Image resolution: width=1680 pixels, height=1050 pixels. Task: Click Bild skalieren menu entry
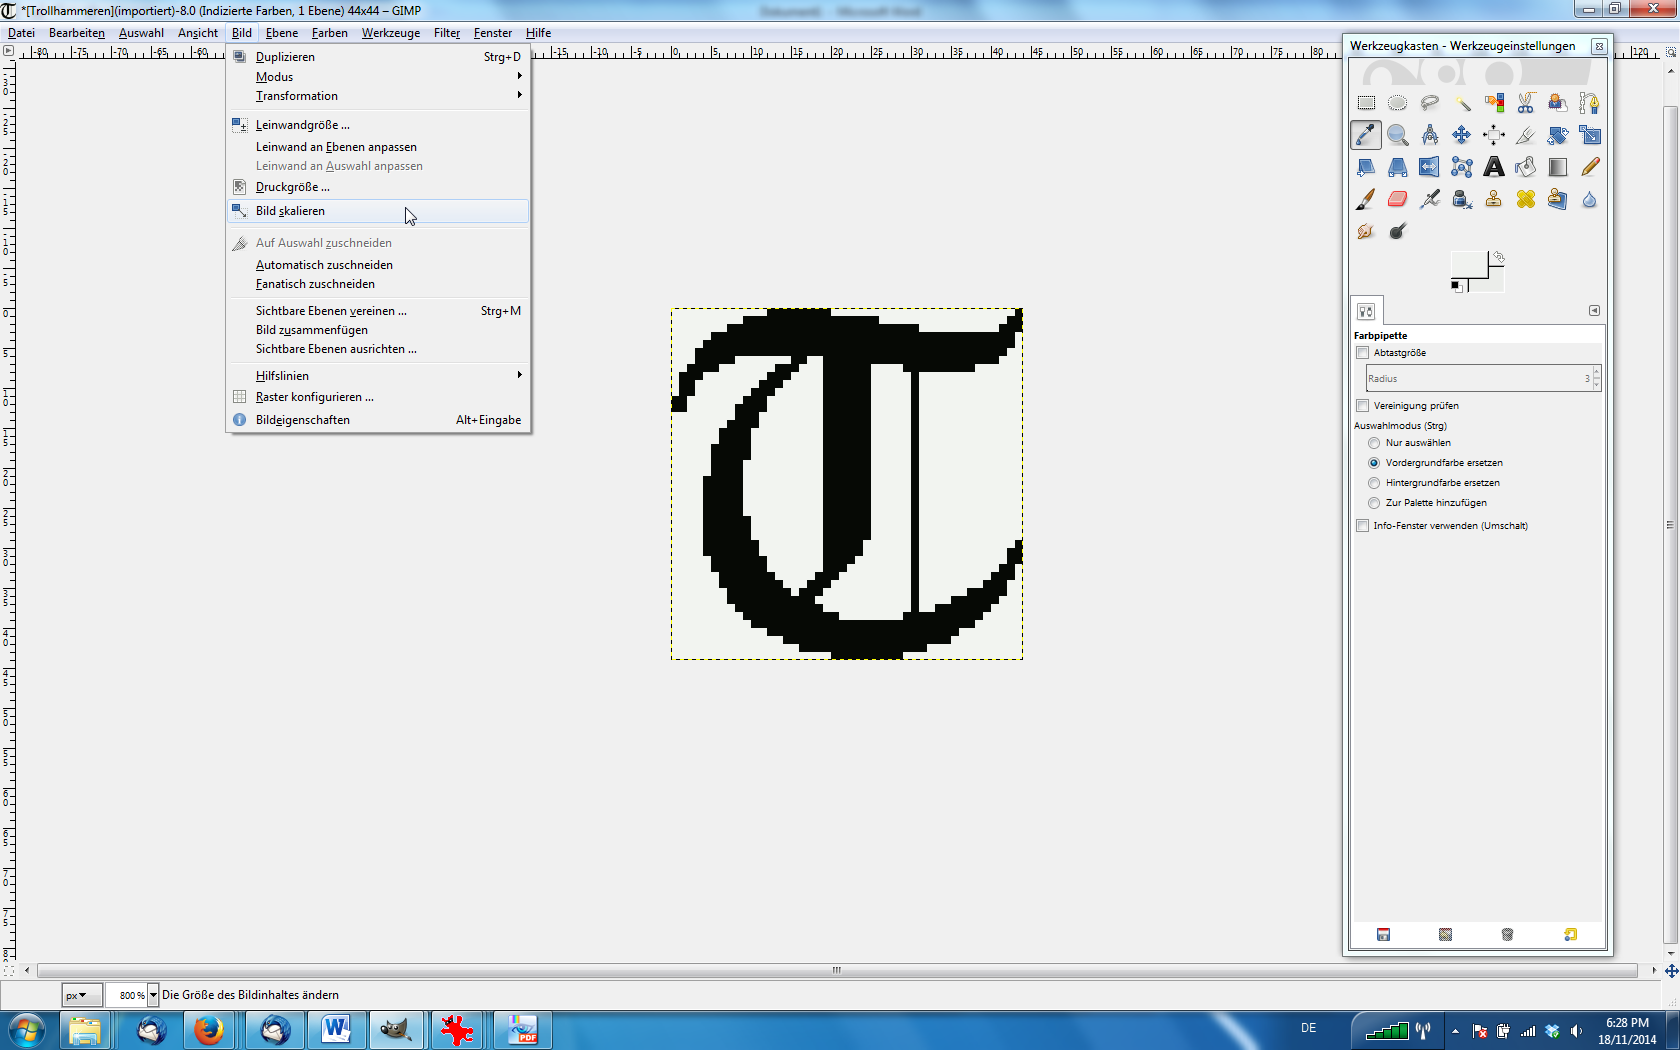point(290,211)
